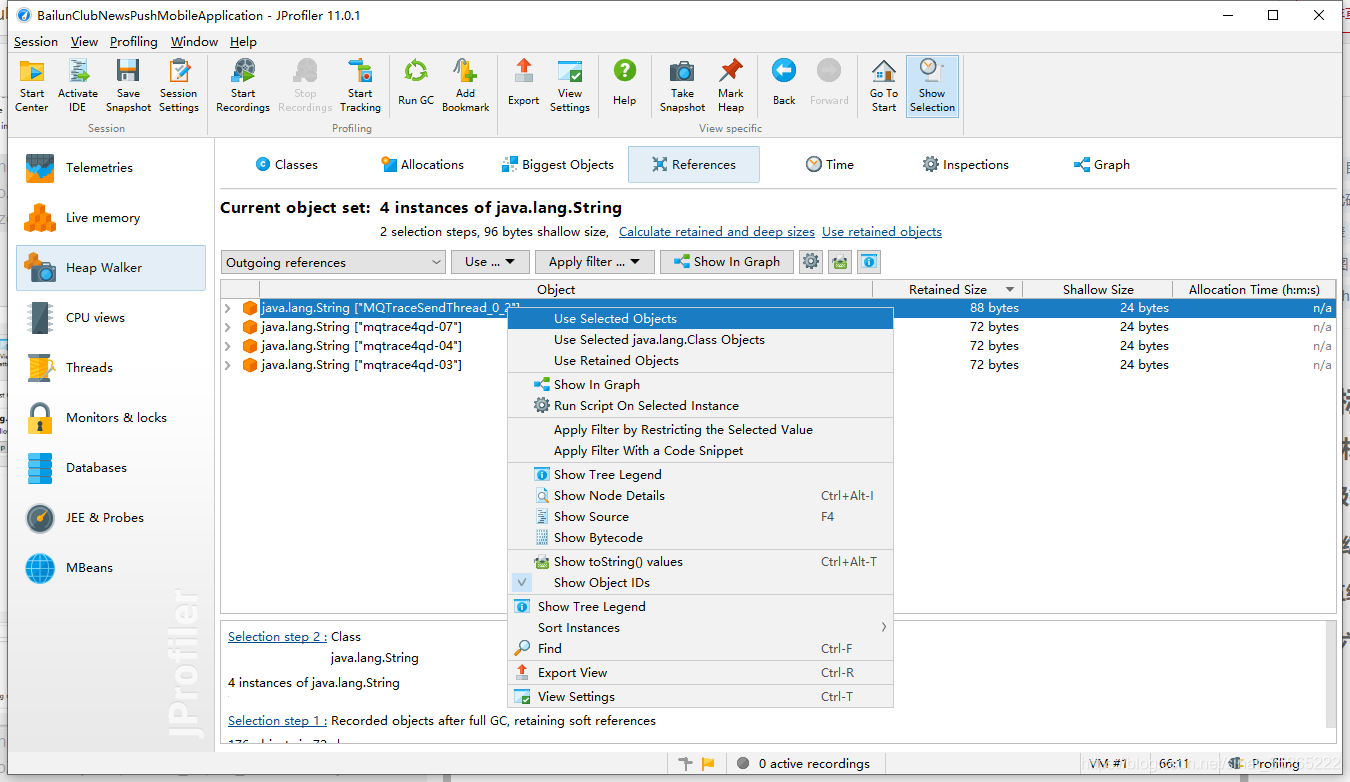The image size is (1350, 782).
Task: Switch to the Biggest Objects tab
Action: pos(558,164)
